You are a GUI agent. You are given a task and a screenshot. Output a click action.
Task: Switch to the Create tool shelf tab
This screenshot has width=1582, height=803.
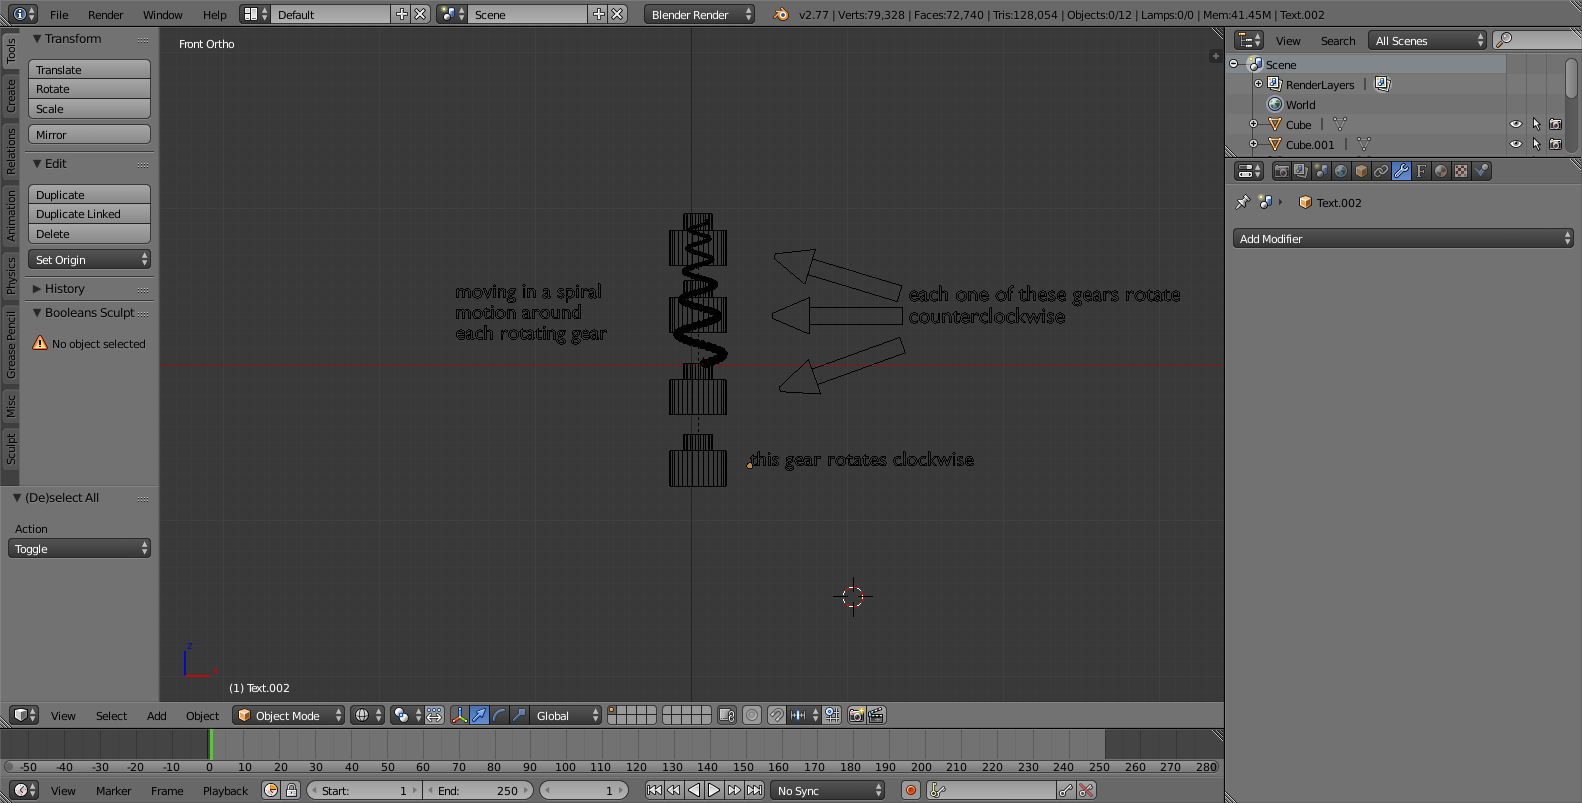pyautogui.click(x=11, y=96)
